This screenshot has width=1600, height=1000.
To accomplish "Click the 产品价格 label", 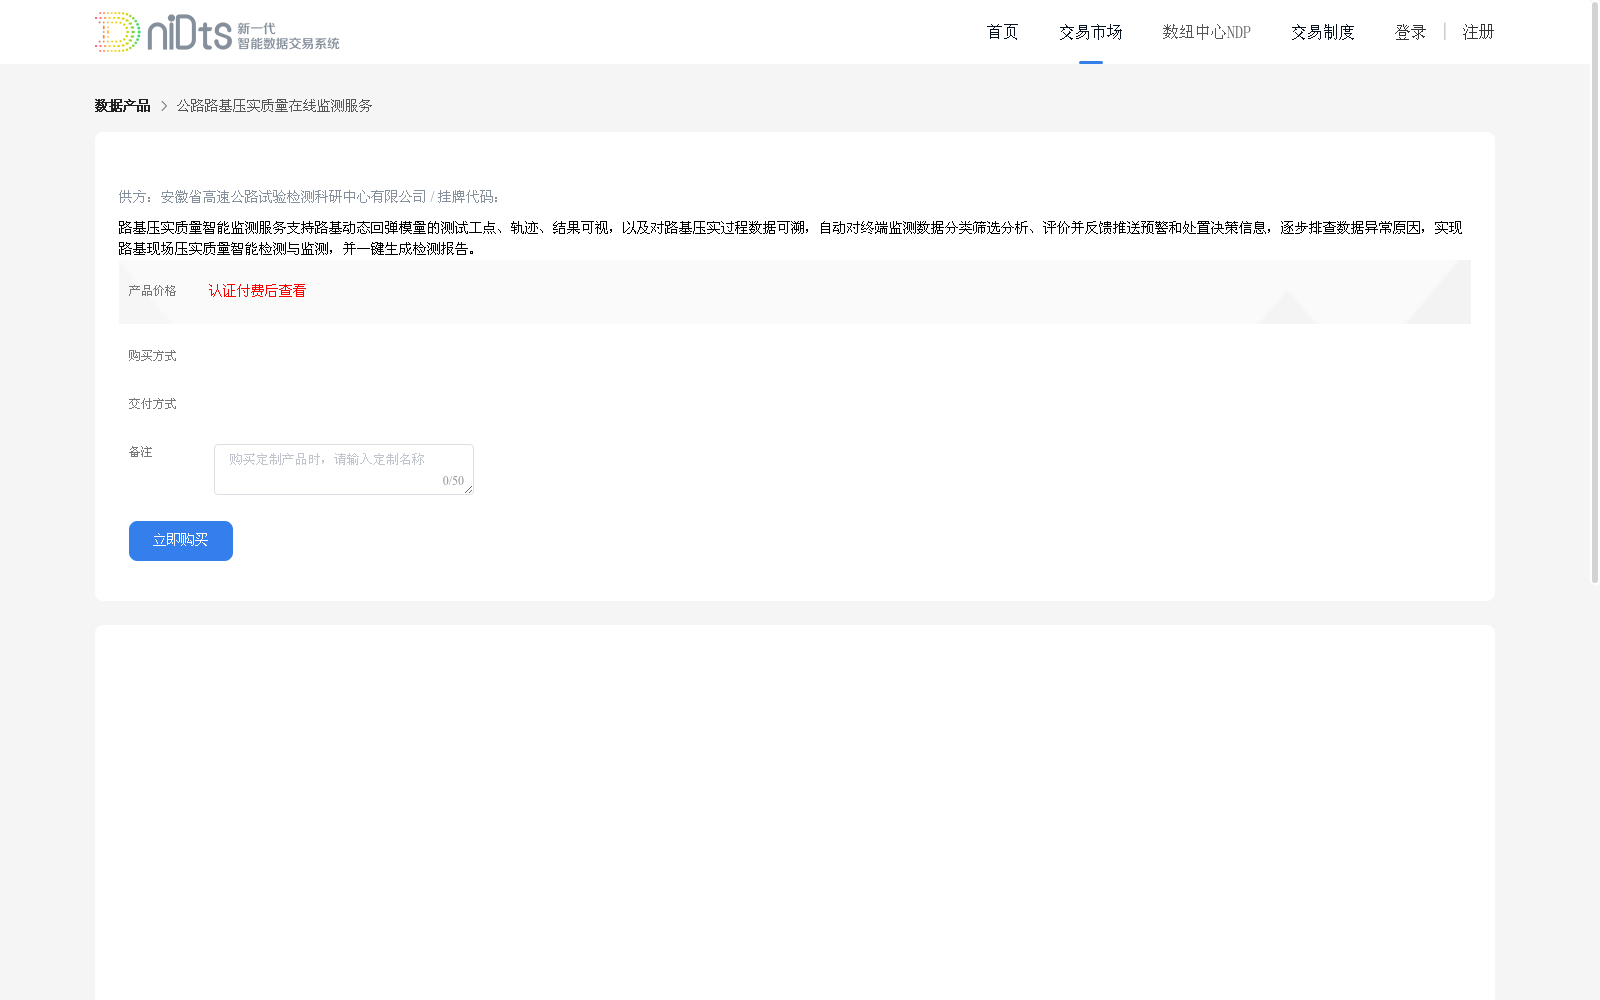I will [x=152, y=291].
